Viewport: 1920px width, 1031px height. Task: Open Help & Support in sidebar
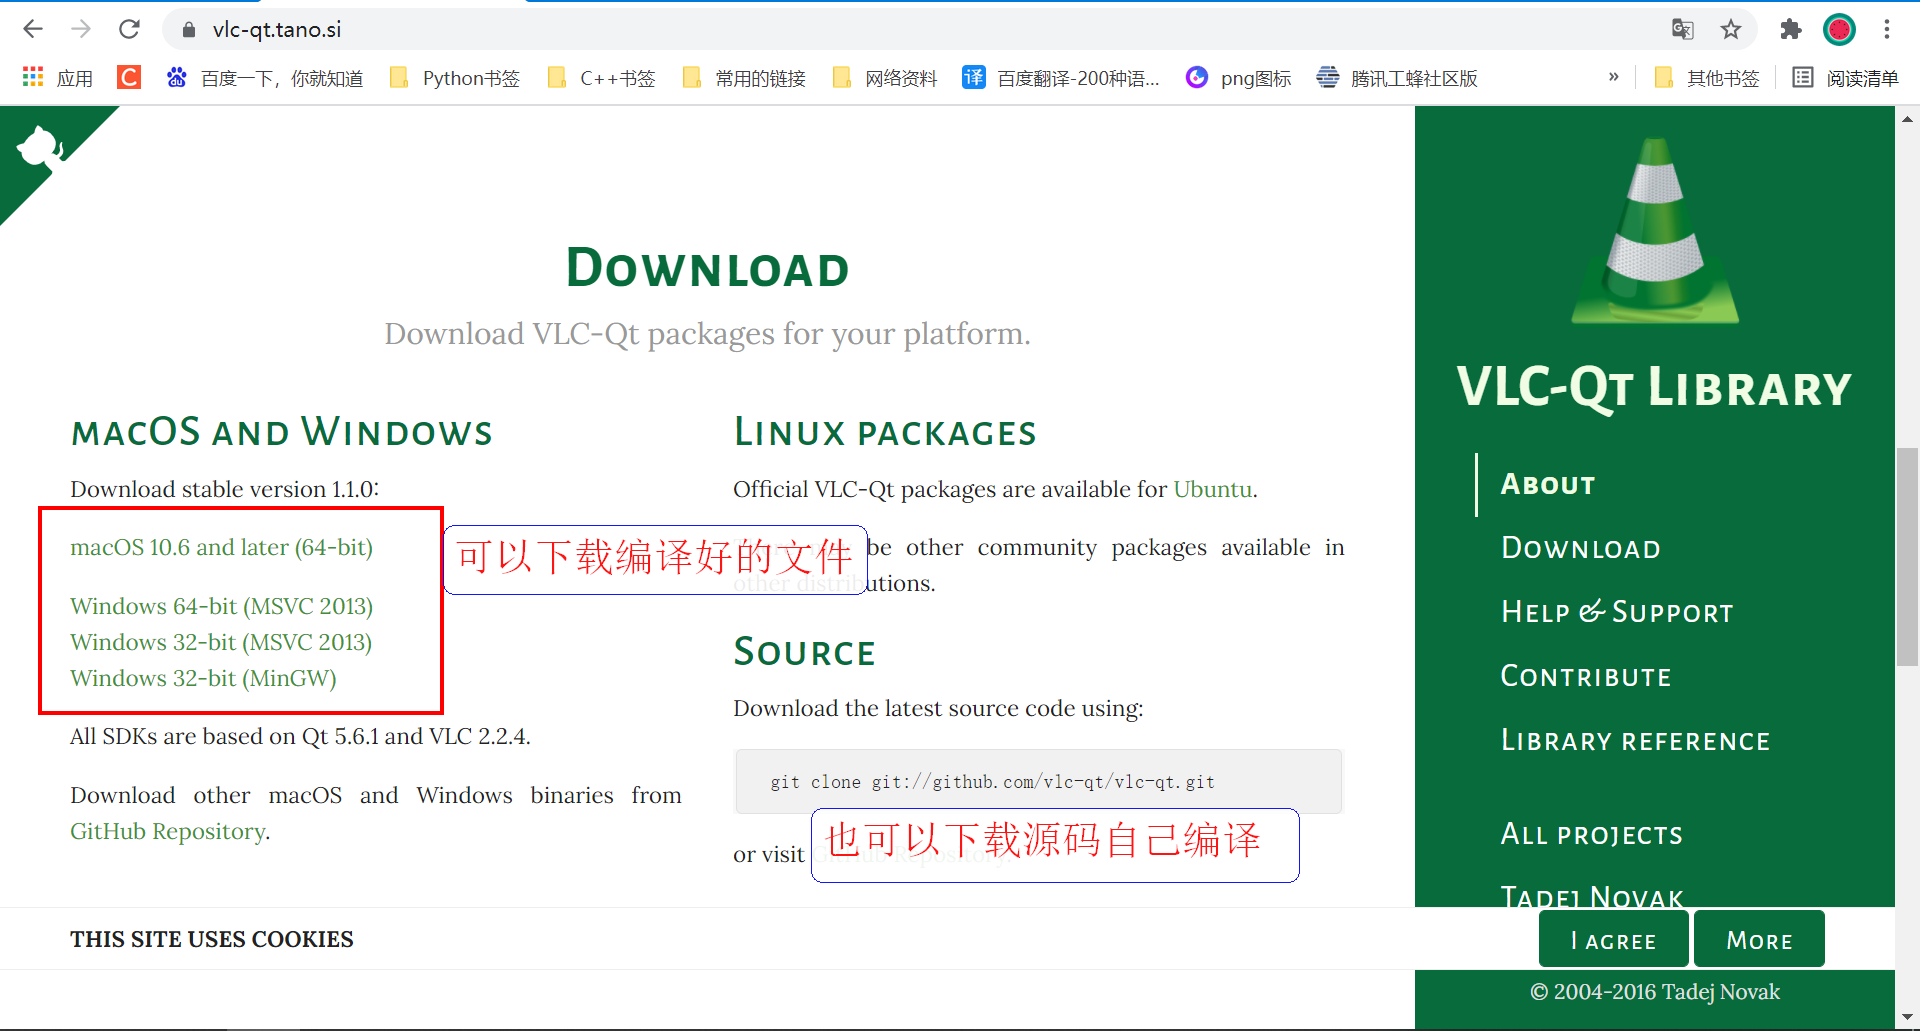pyautogui.click(x=1617, y=612)
